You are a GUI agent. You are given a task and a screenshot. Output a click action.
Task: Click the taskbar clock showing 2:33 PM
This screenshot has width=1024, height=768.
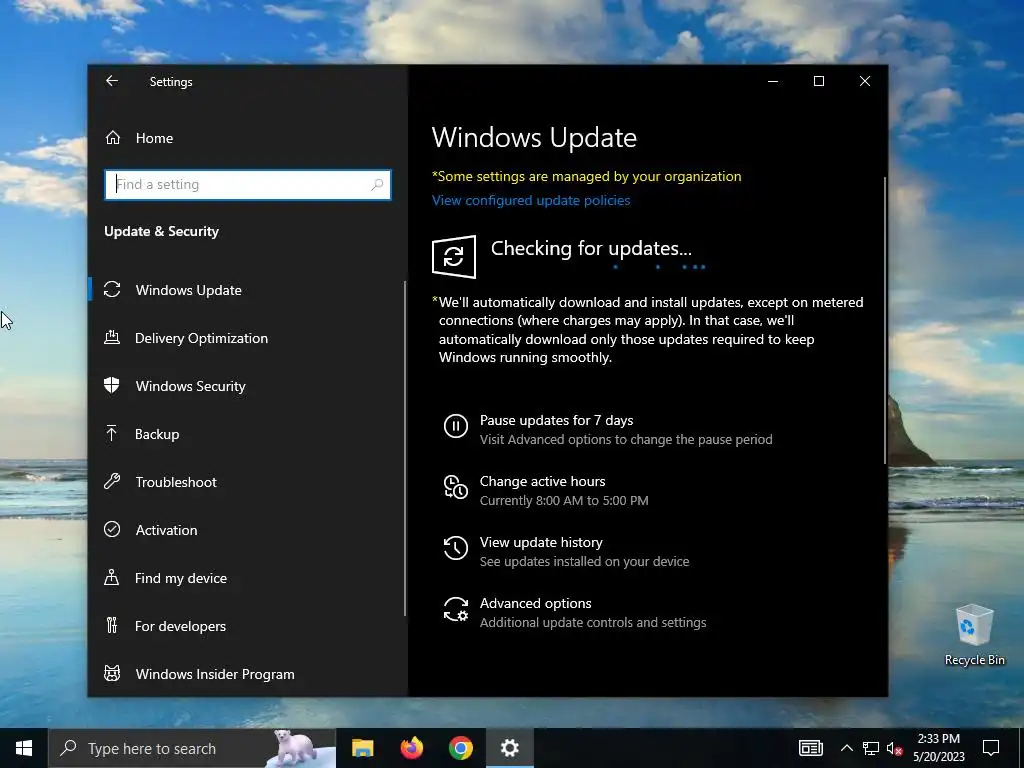938,748
